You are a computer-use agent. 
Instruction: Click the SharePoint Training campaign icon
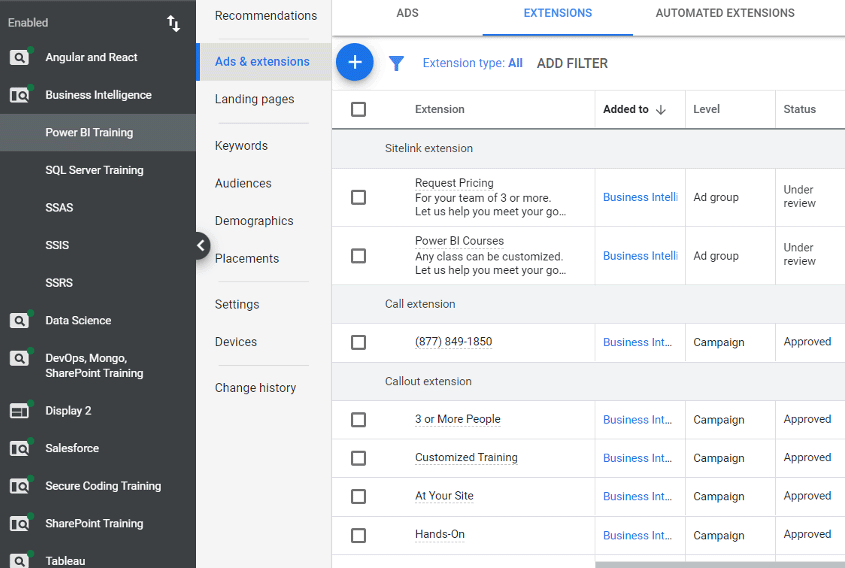19,523
